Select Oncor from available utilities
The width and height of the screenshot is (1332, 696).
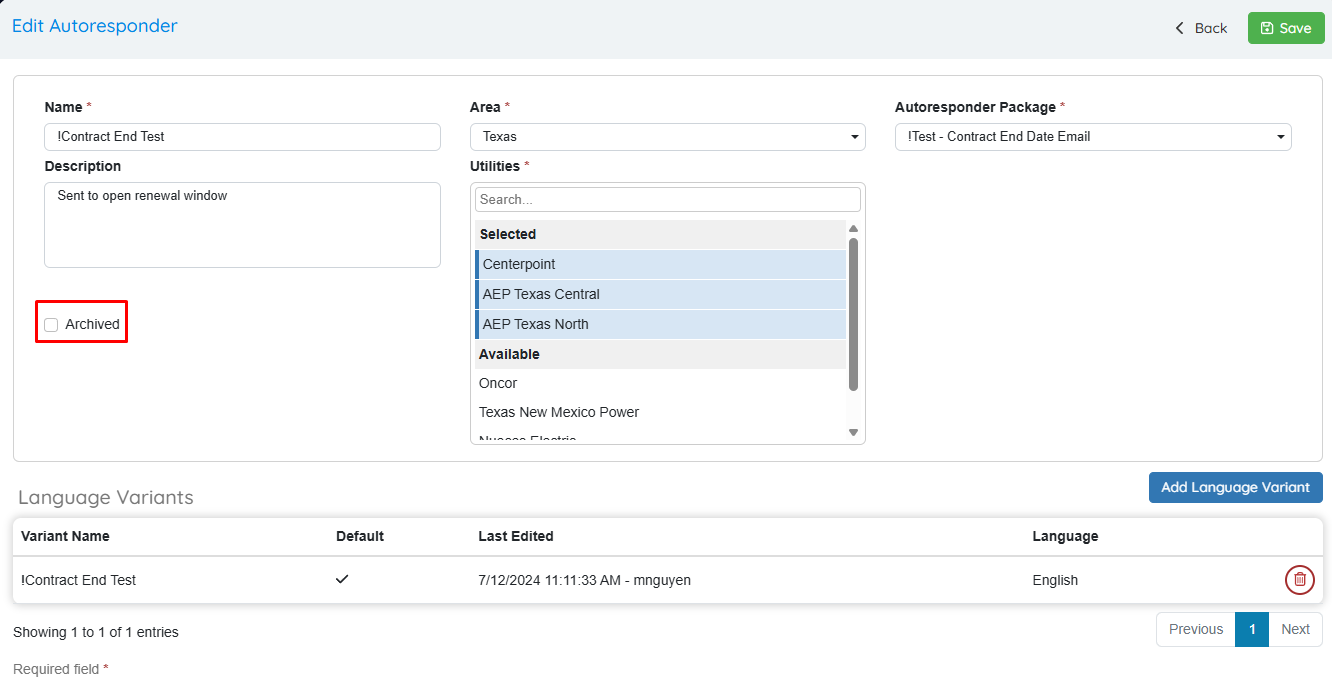click(x=660, y=383)
